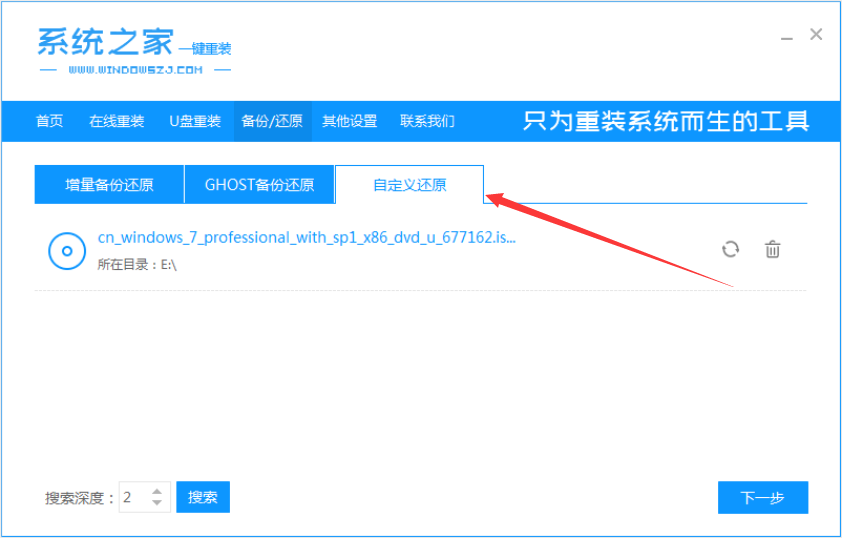
Task: Select the 备份/还原 menu item
Action: 271,121
